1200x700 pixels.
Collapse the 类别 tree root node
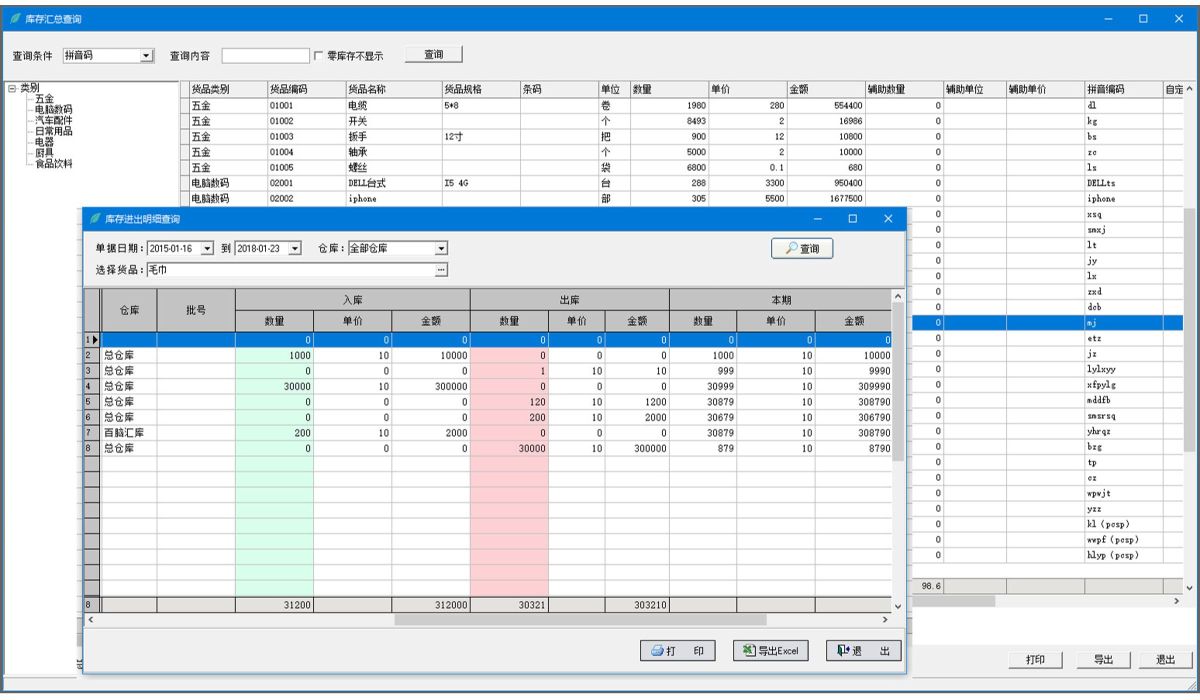click(x=12, y=88)
